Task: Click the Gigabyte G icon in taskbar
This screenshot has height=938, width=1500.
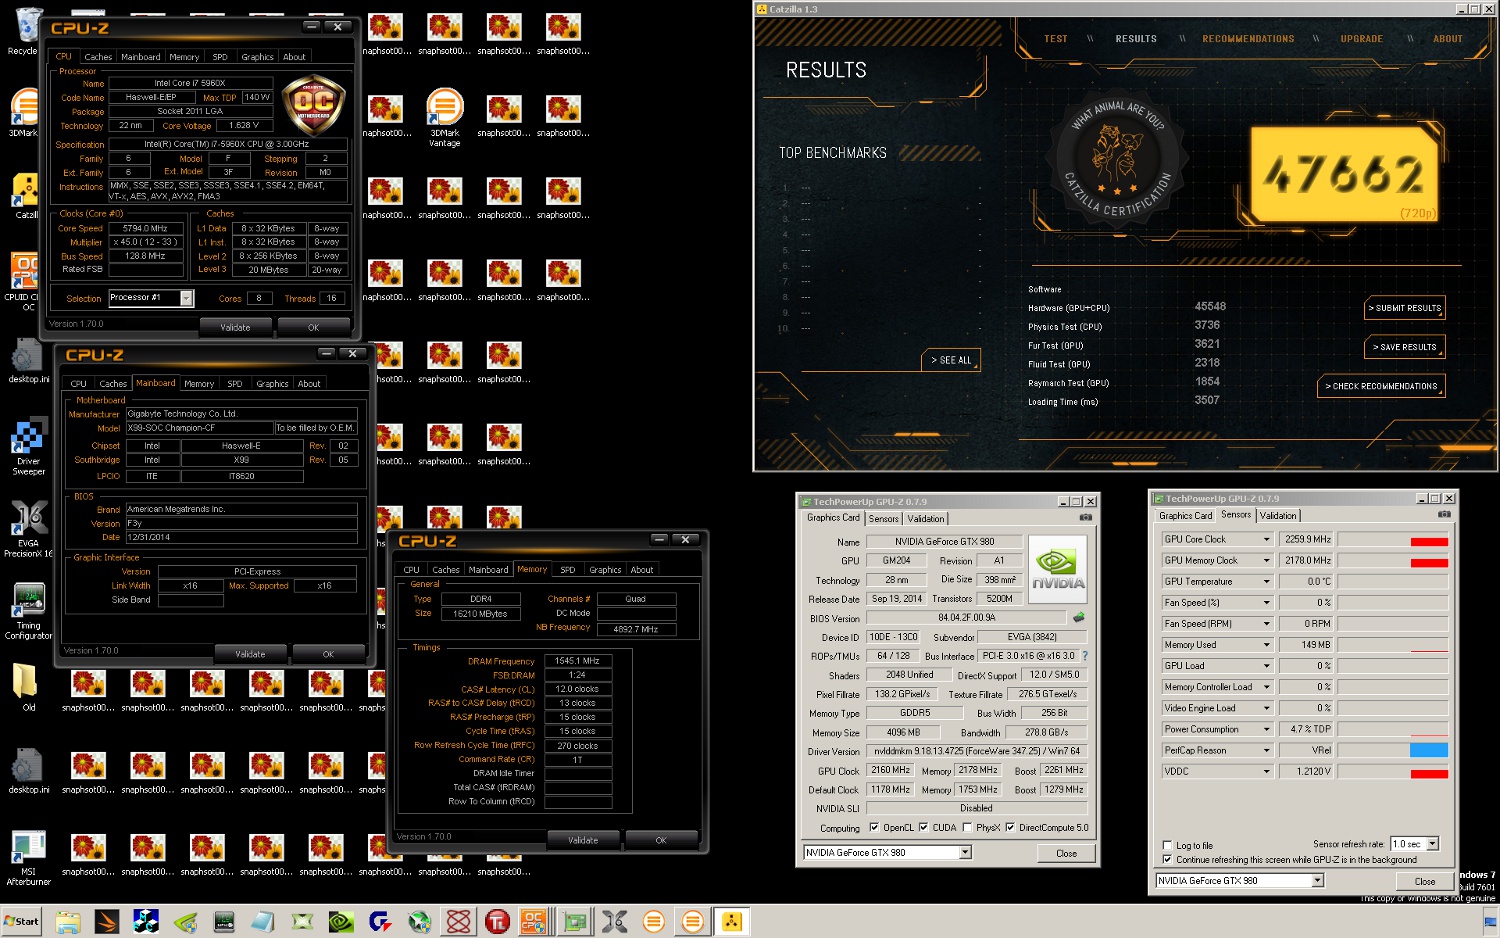Action: [x=380, y=921]
